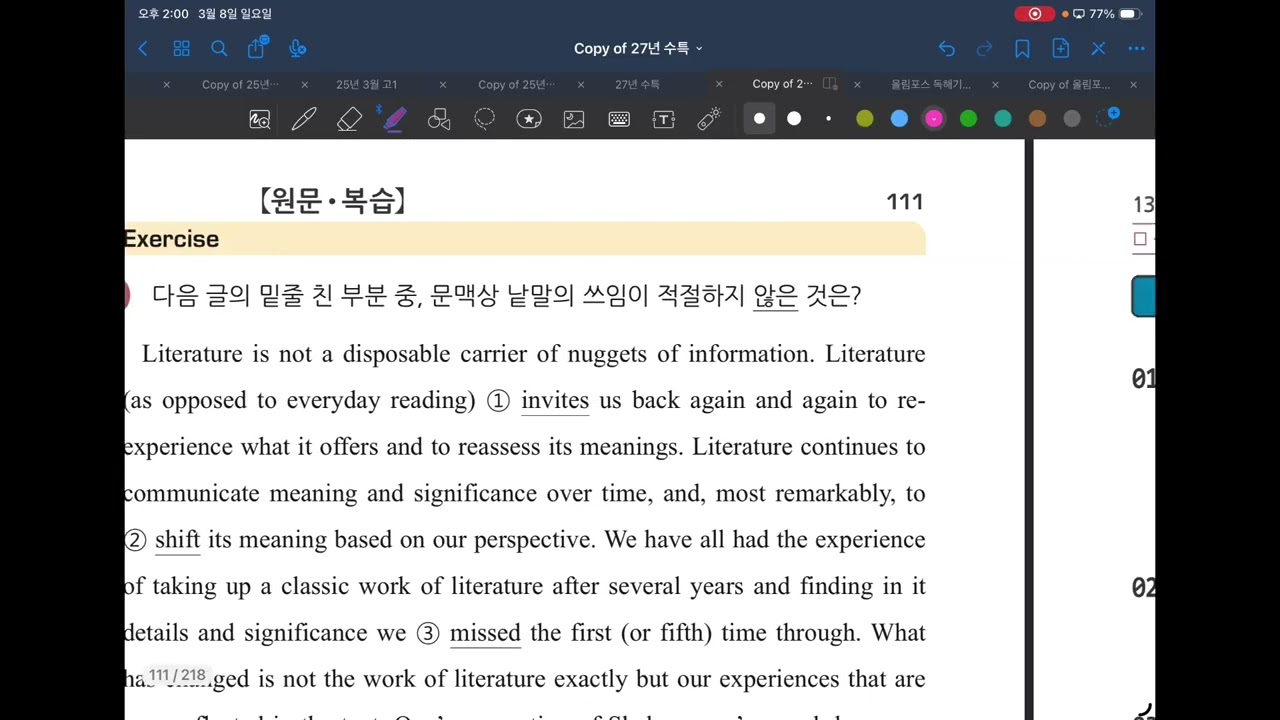Switch to the 'Copy of 올림포' tab
Image resolution: width=1280 pixels, height=720 pixels.
click(x=1069, y=85)
